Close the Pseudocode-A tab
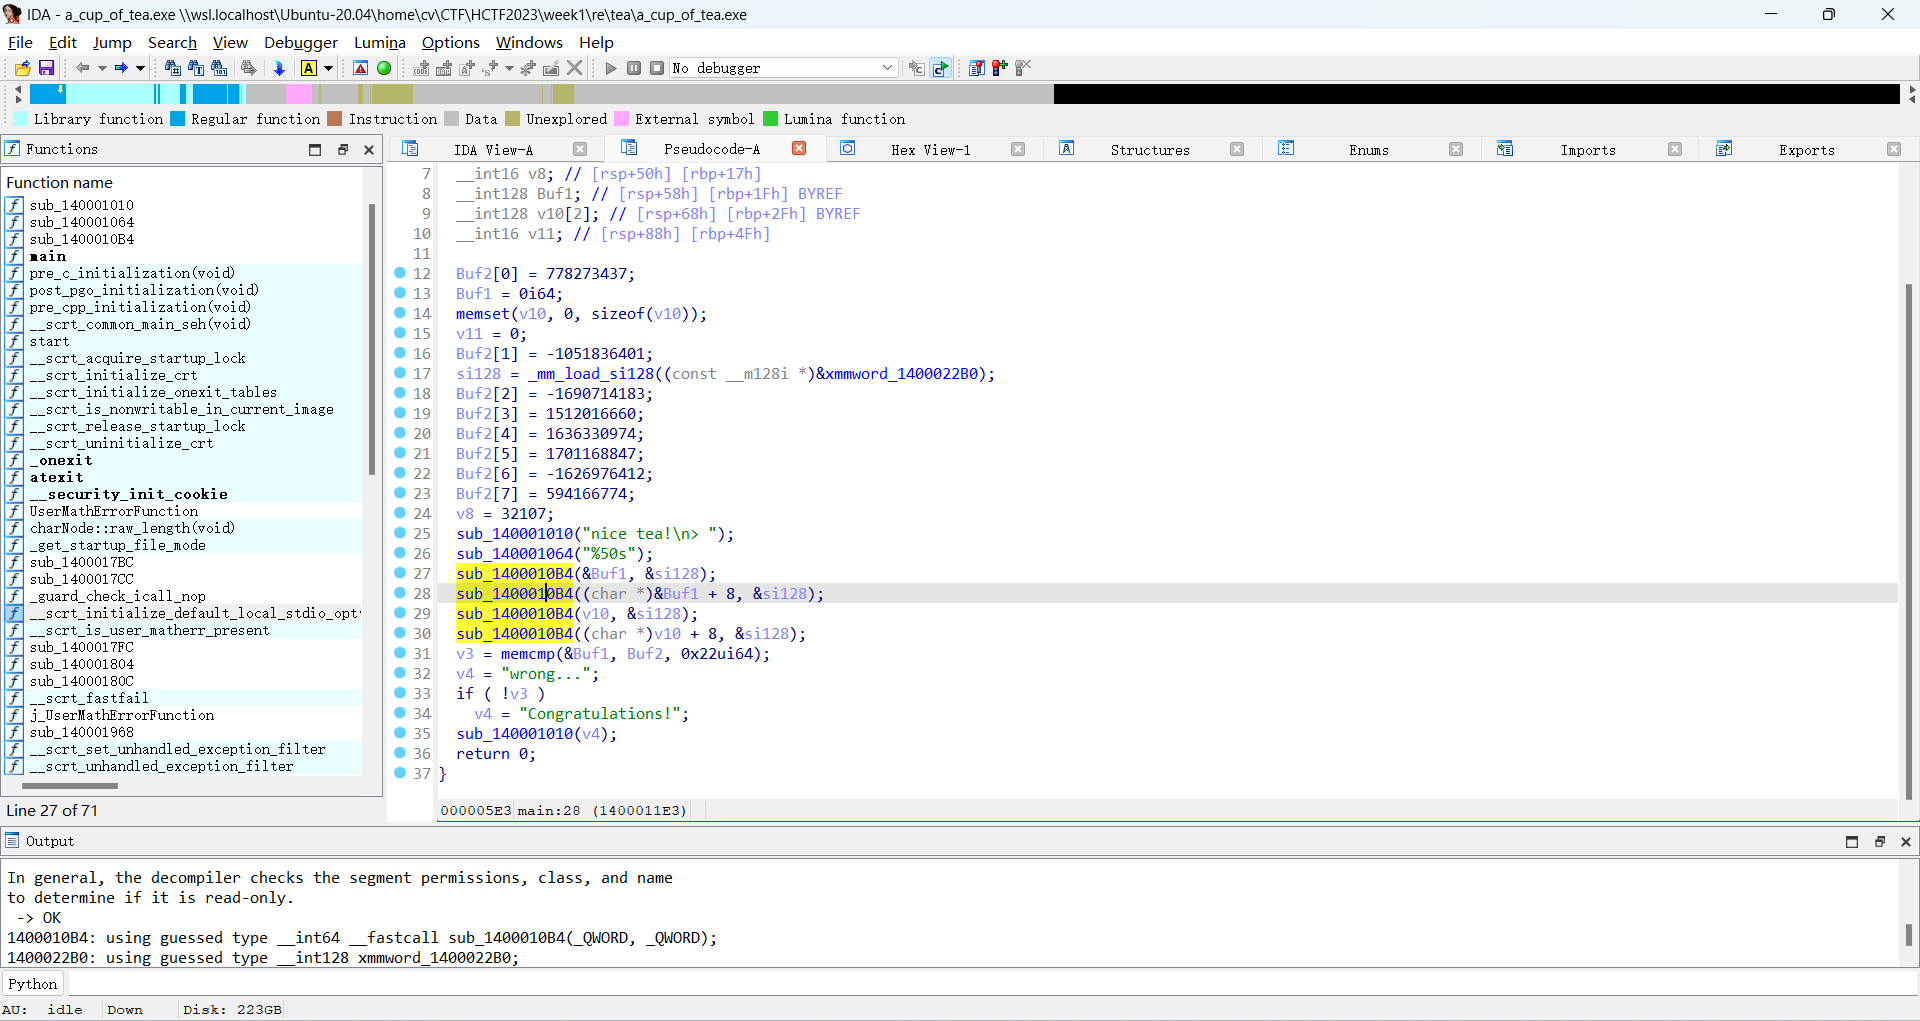The width and height of the screenshot is (1920, 1021). (799, 149)
